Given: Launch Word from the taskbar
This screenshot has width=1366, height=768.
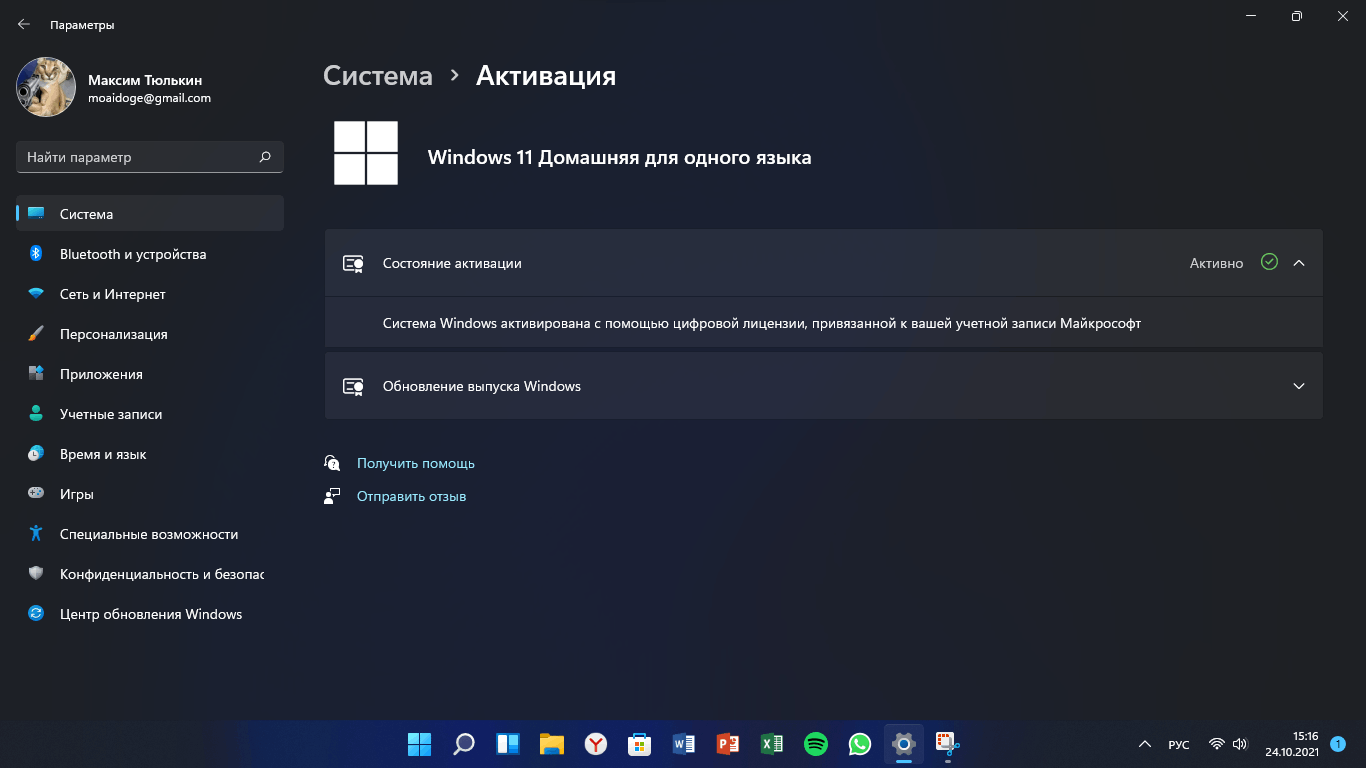Looking at the screenshot, I should click(684, 744).
